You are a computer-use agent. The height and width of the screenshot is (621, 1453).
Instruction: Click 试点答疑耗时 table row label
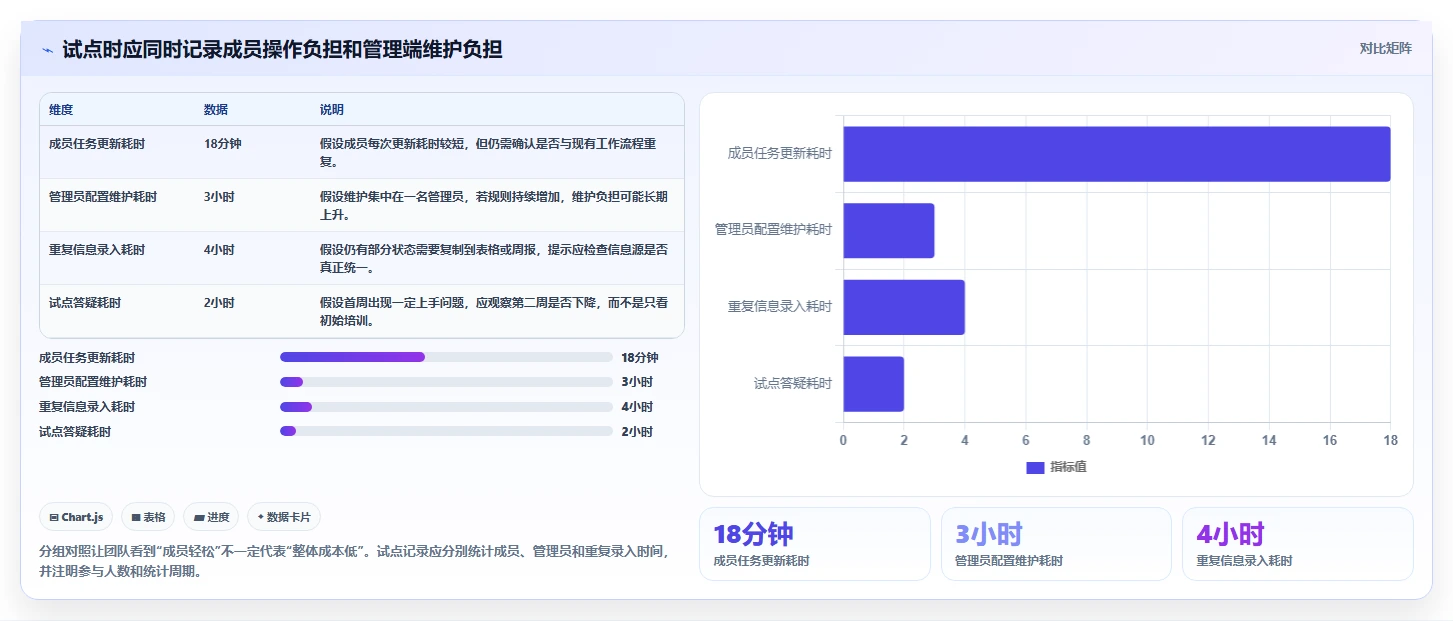tap(85, 303)
